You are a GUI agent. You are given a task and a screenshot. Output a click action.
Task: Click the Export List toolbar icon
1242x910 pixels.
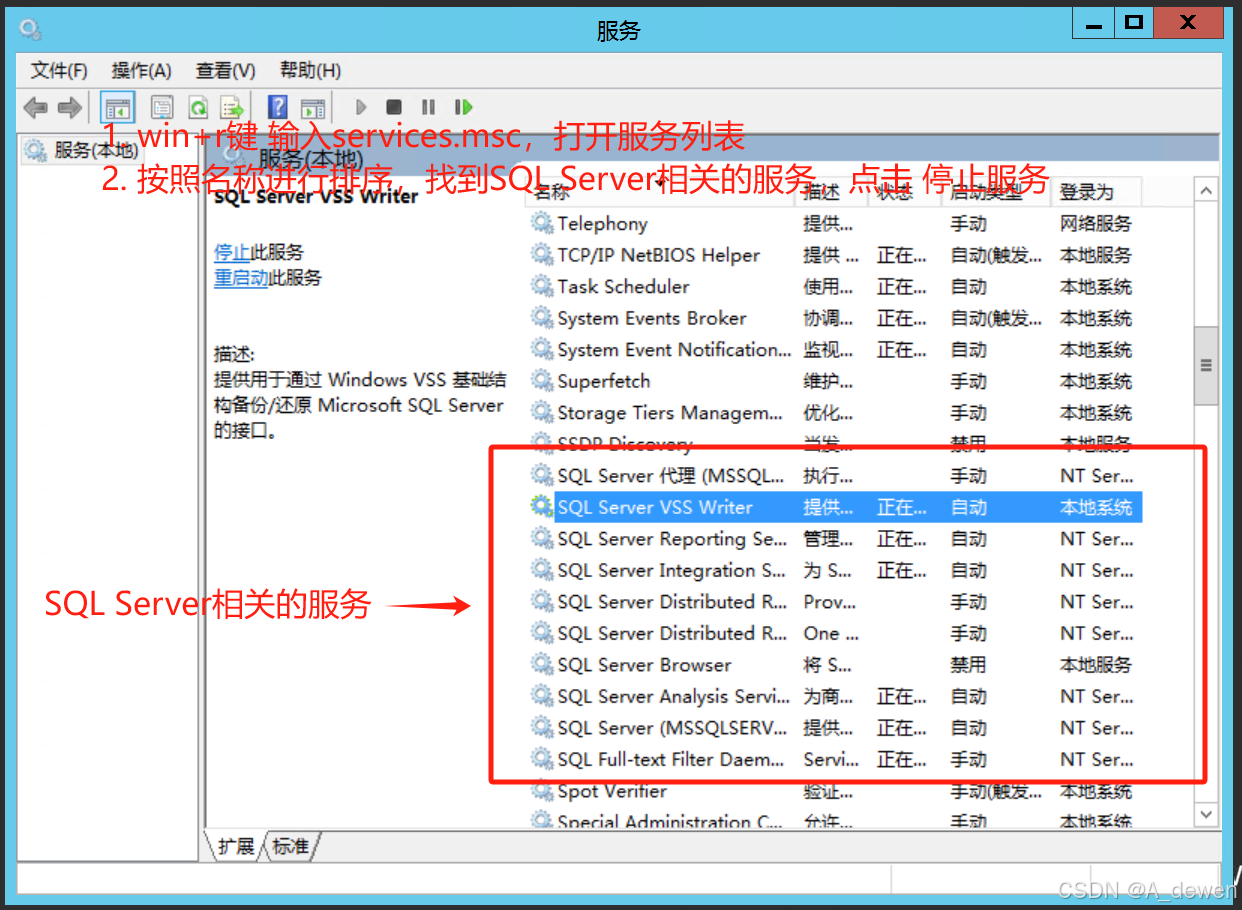point(232,107)
